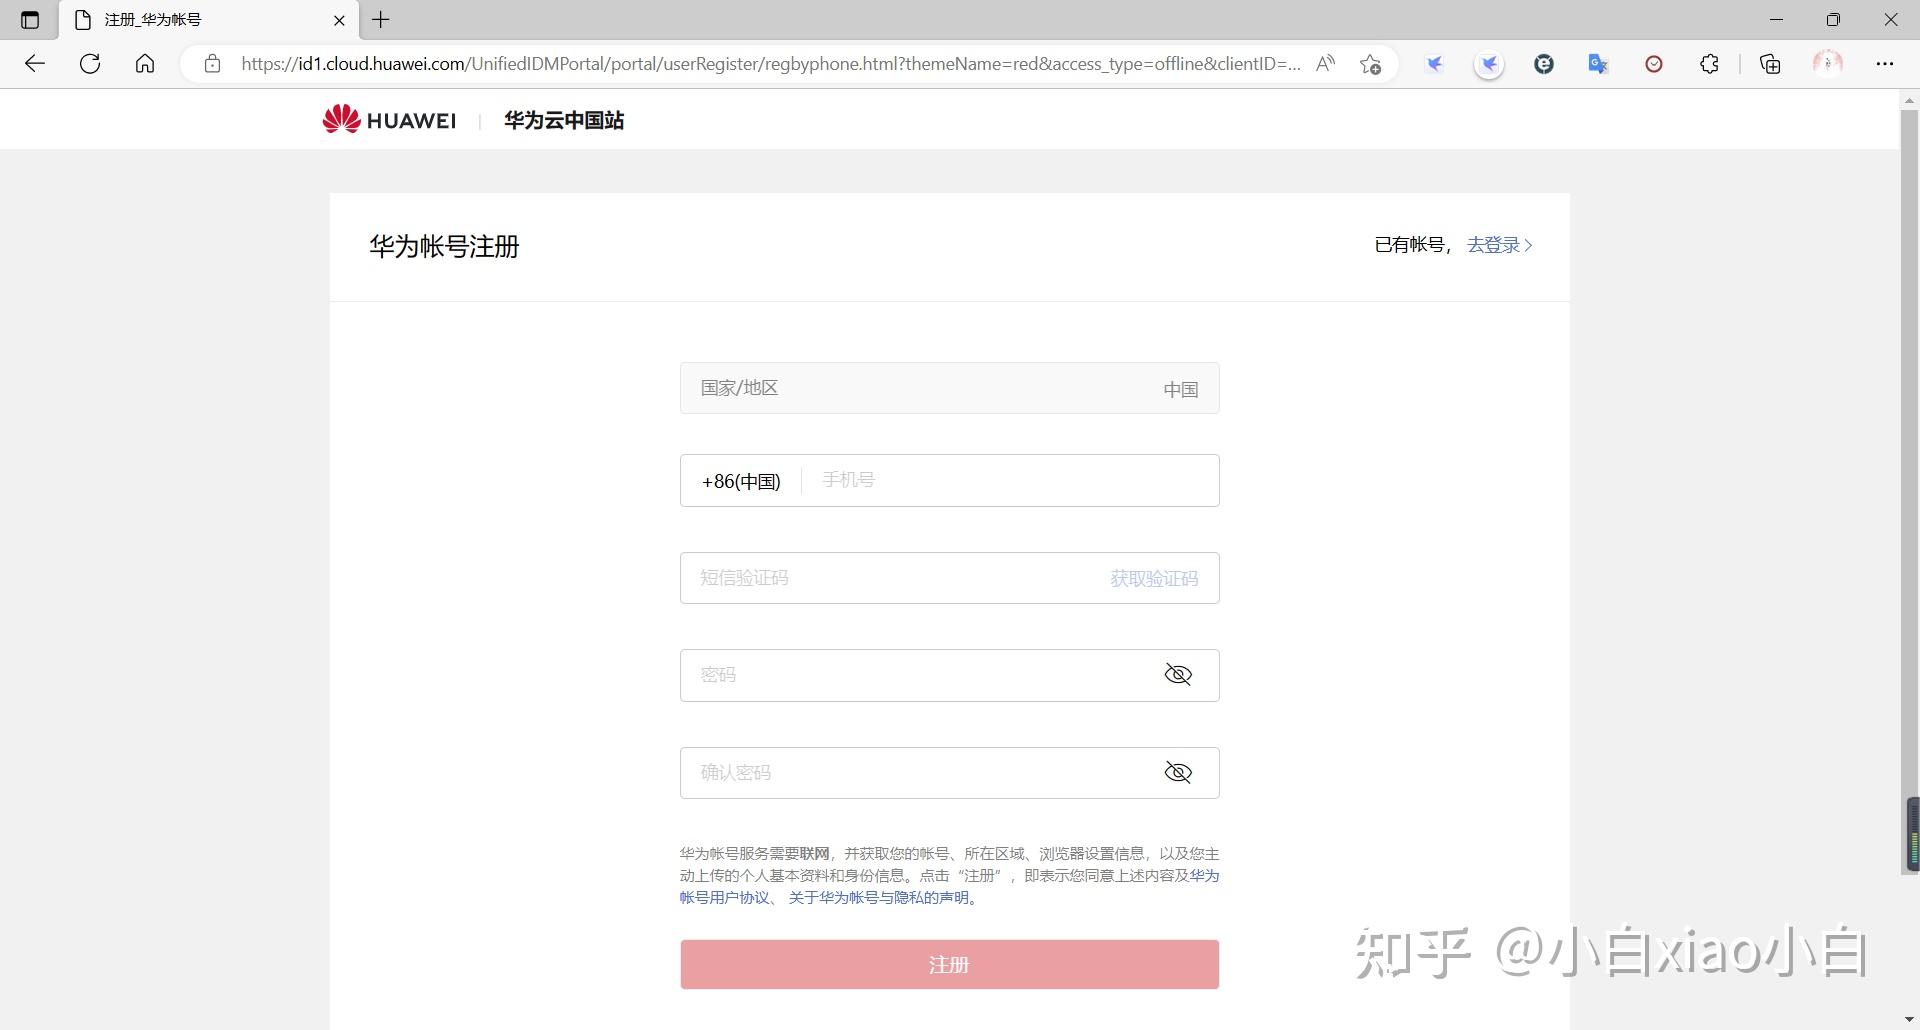Open the browser Extensions menu
The image size is (1920, 1030).
pos(1709,64)
